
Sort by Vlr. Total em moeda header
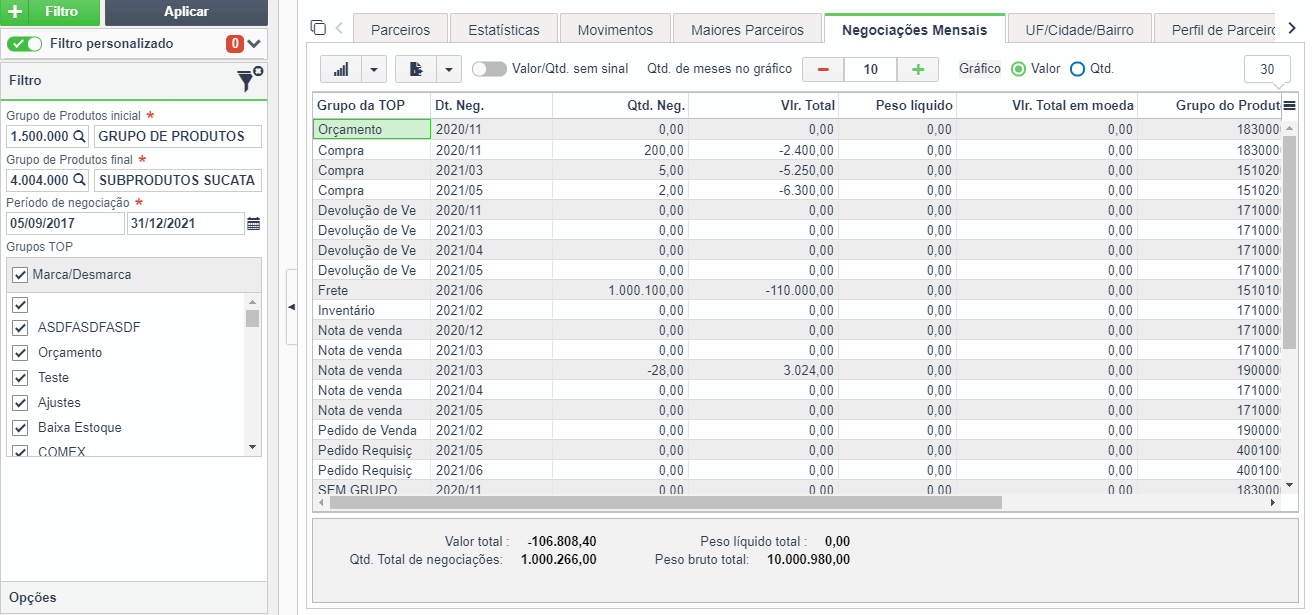(x=1047, y=105)
